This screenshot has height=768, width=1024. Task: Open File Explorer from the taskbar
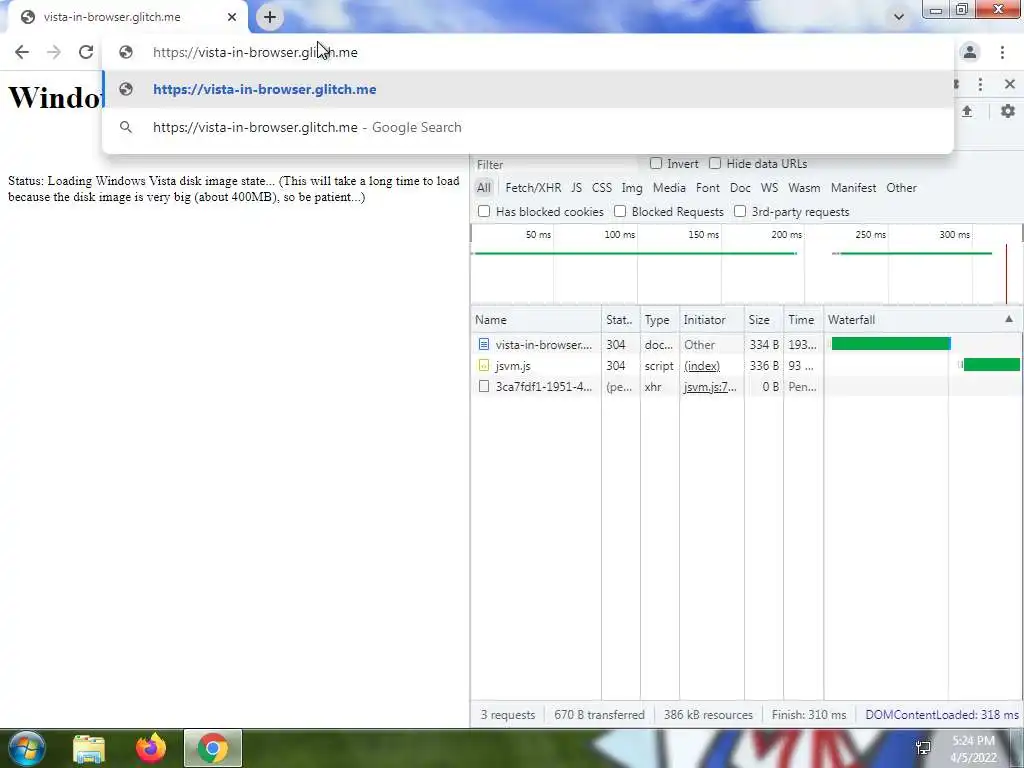pos(89,748)
